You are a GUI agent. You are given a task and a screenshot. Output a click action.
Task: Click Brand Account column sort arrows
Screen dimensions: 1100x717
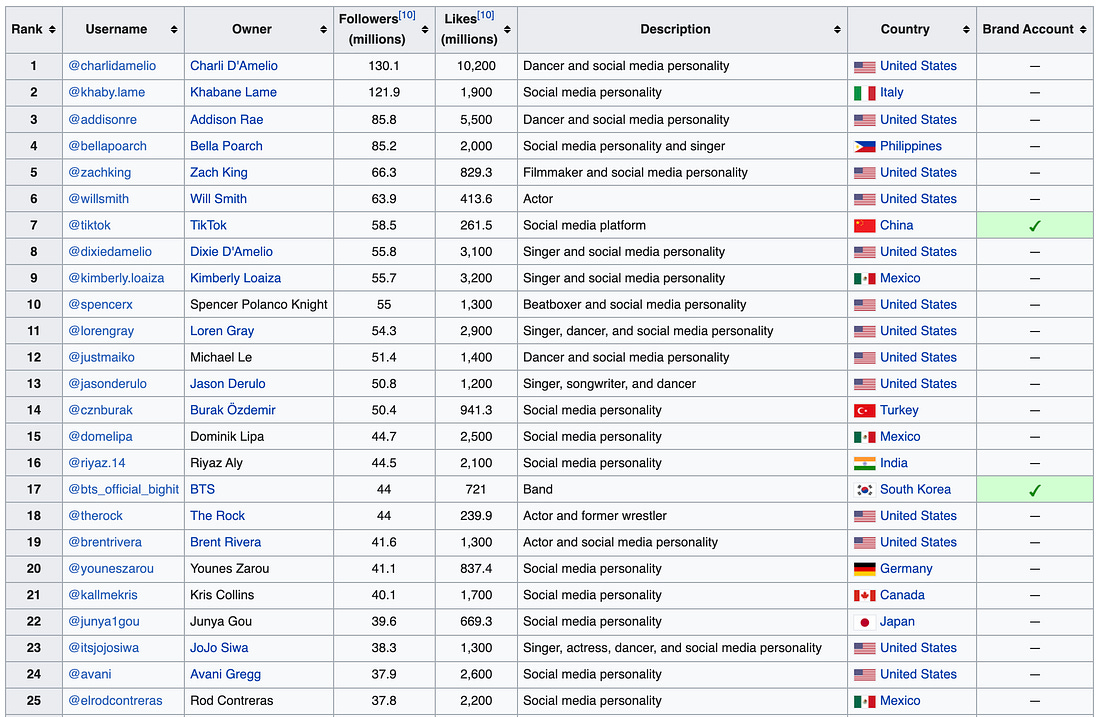(1083, 29)
